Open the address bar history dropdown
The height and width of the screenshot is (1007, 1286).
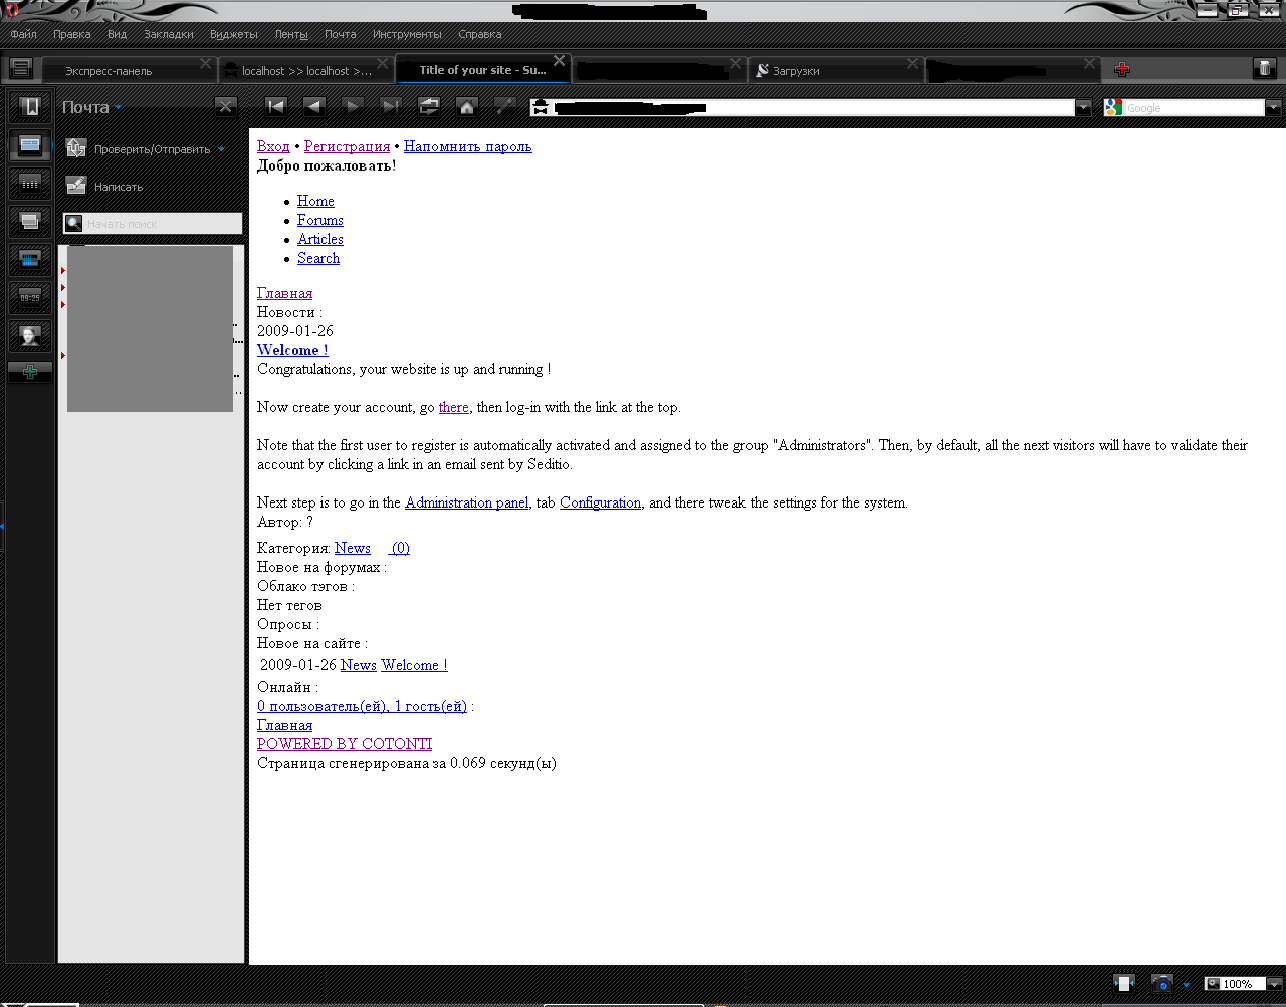click(x=1083, y=108)
